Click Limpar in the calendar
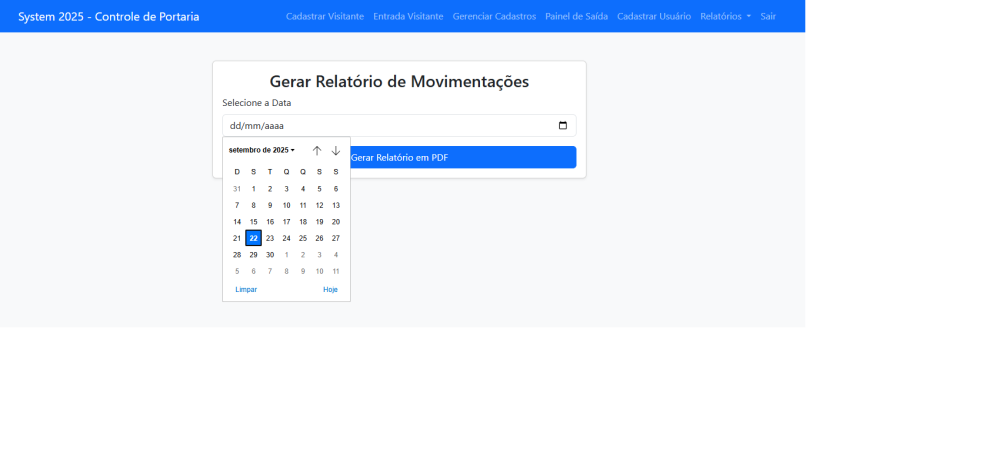Image resolution: width=1000 pixels, height=471 pixels. (246, 289)
